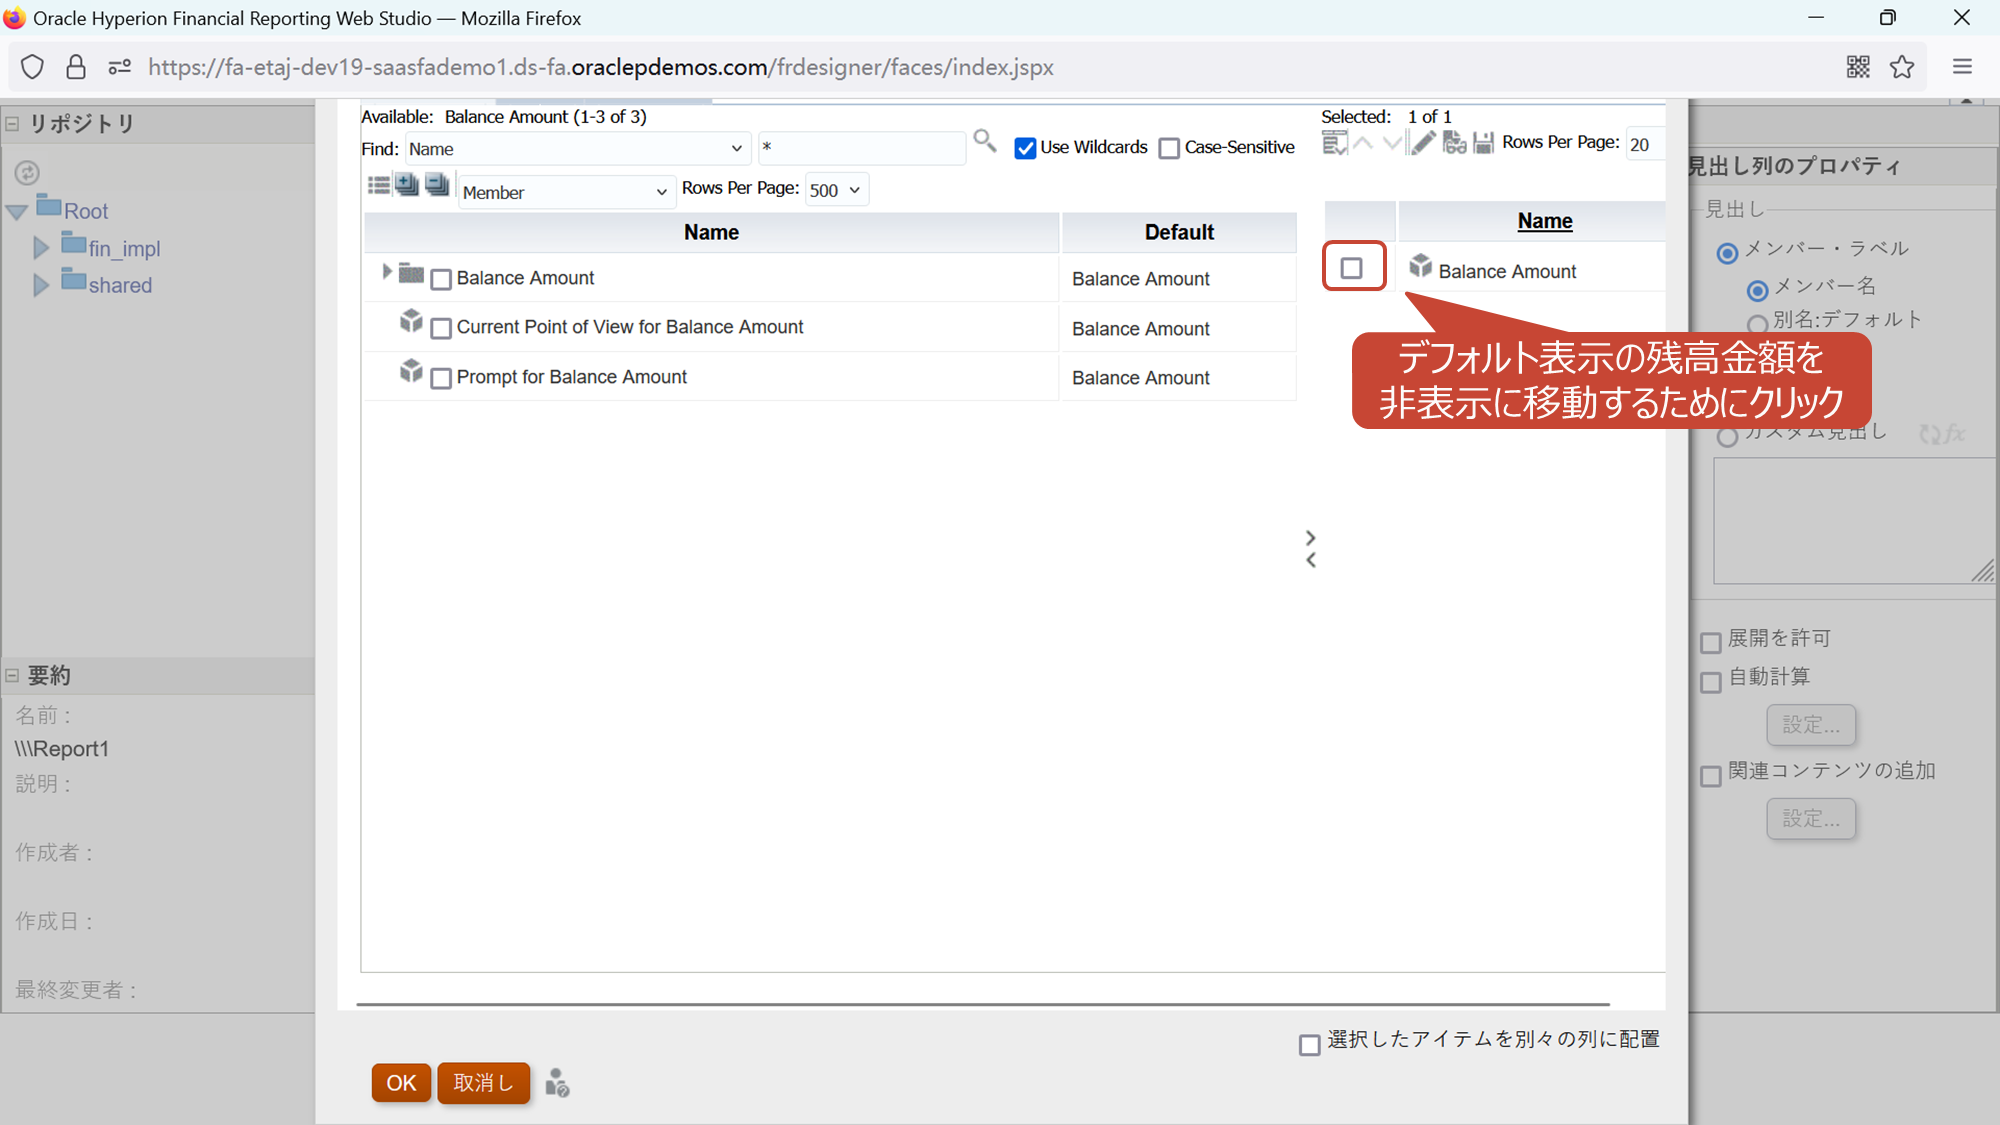Check Prompt for Balance Amount checkbox

[x=441, y=379]
